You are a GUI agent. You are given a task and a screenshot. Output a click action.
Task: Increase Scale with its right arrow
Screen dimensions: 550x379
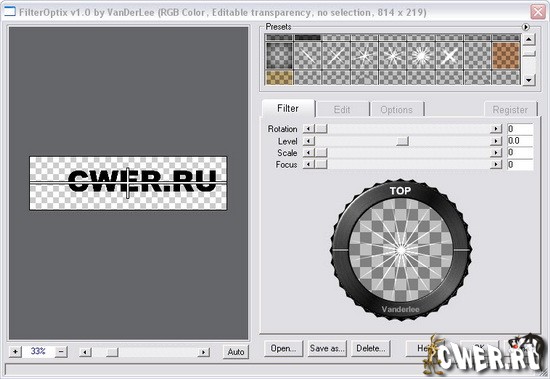tap(496, 153)
